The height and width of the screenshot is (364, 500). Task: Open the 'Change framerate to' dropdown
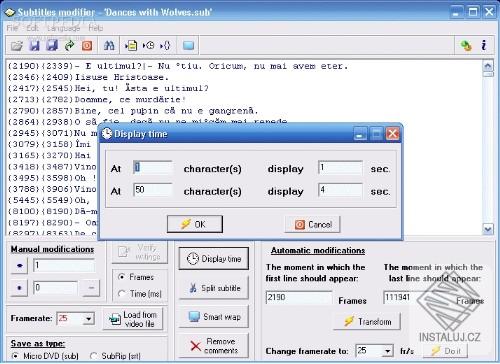pos(387,351)
